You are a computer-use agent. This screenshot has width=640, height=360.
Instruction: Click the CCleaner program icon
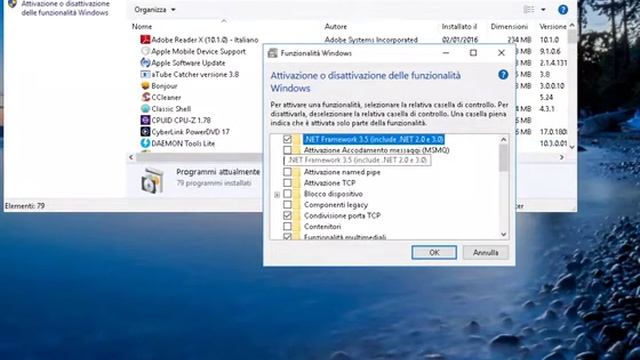coord(145,97)
